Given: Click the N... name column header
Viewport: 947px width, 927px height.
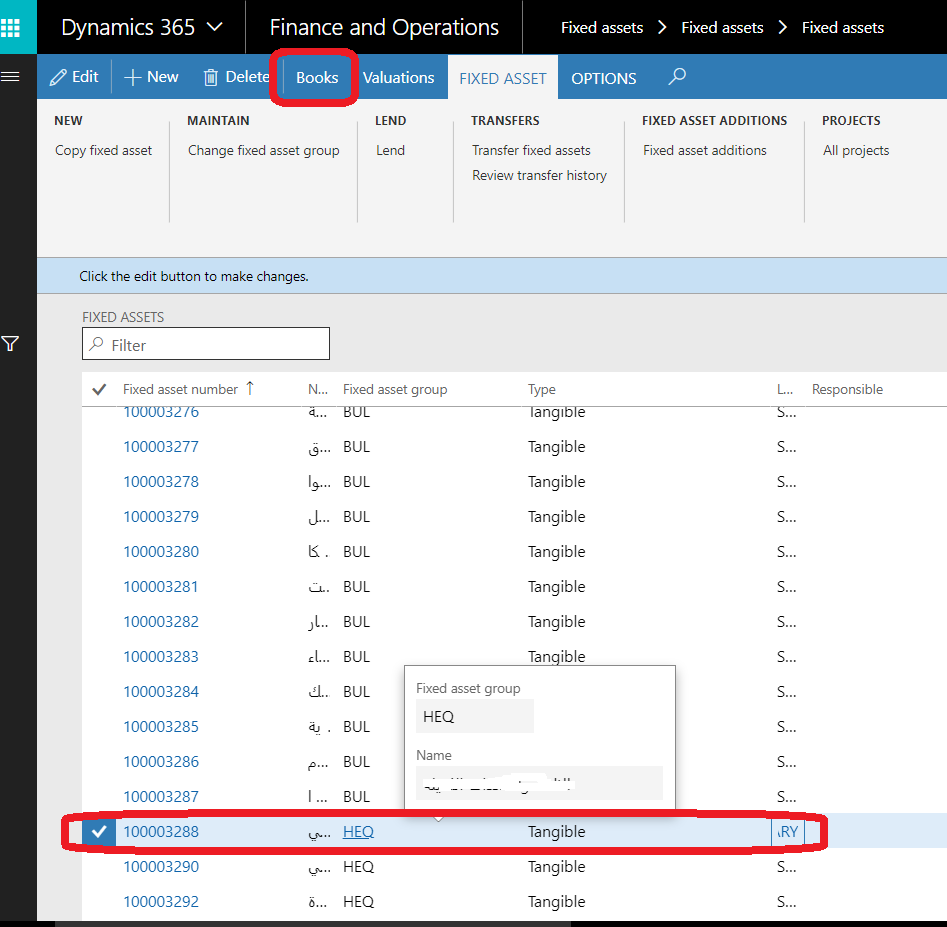Looking at the screenshot, I should pos(318,390).
